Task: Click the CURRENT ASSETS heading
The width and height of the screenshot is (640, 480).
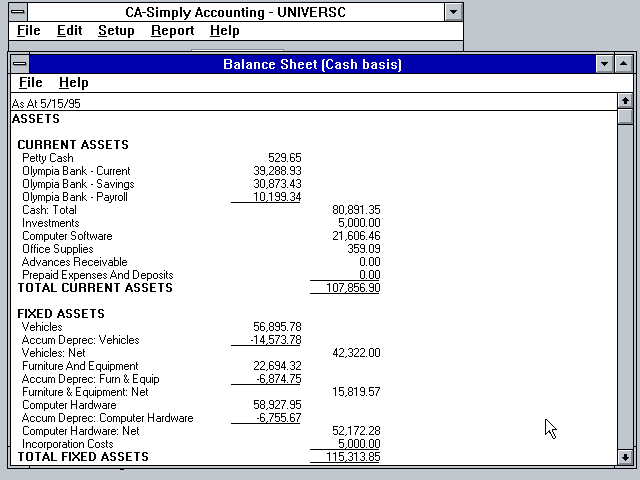Action: (73, 145)
